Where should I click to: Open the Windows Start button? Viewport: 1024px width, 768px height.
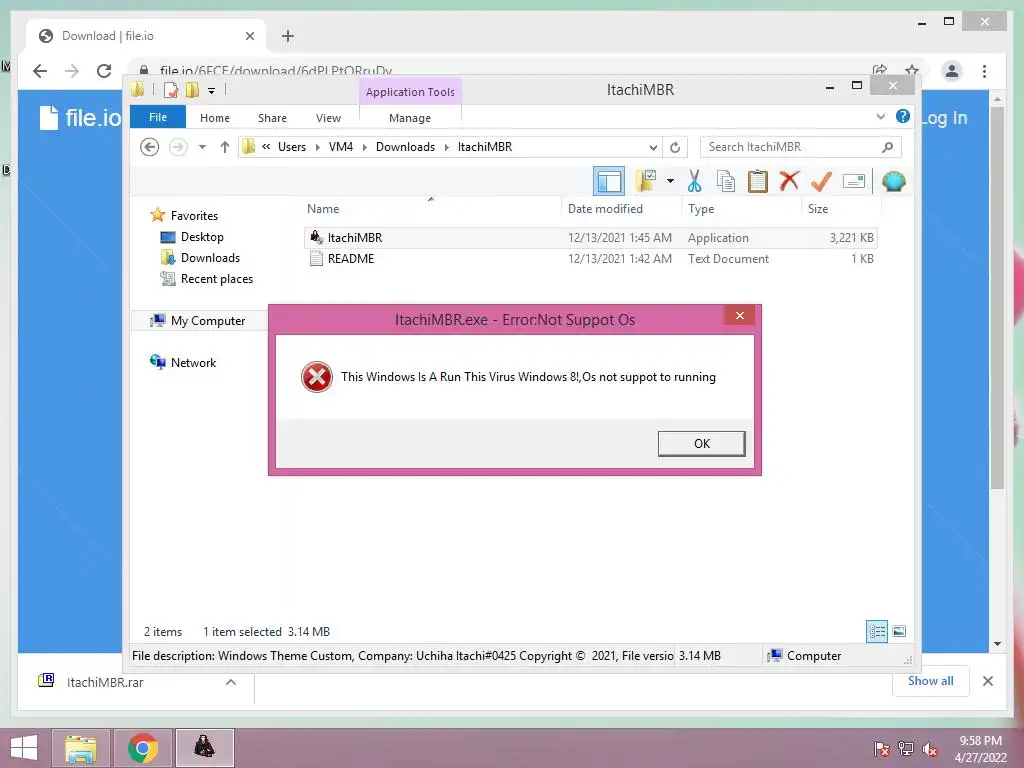coord(24,748)
